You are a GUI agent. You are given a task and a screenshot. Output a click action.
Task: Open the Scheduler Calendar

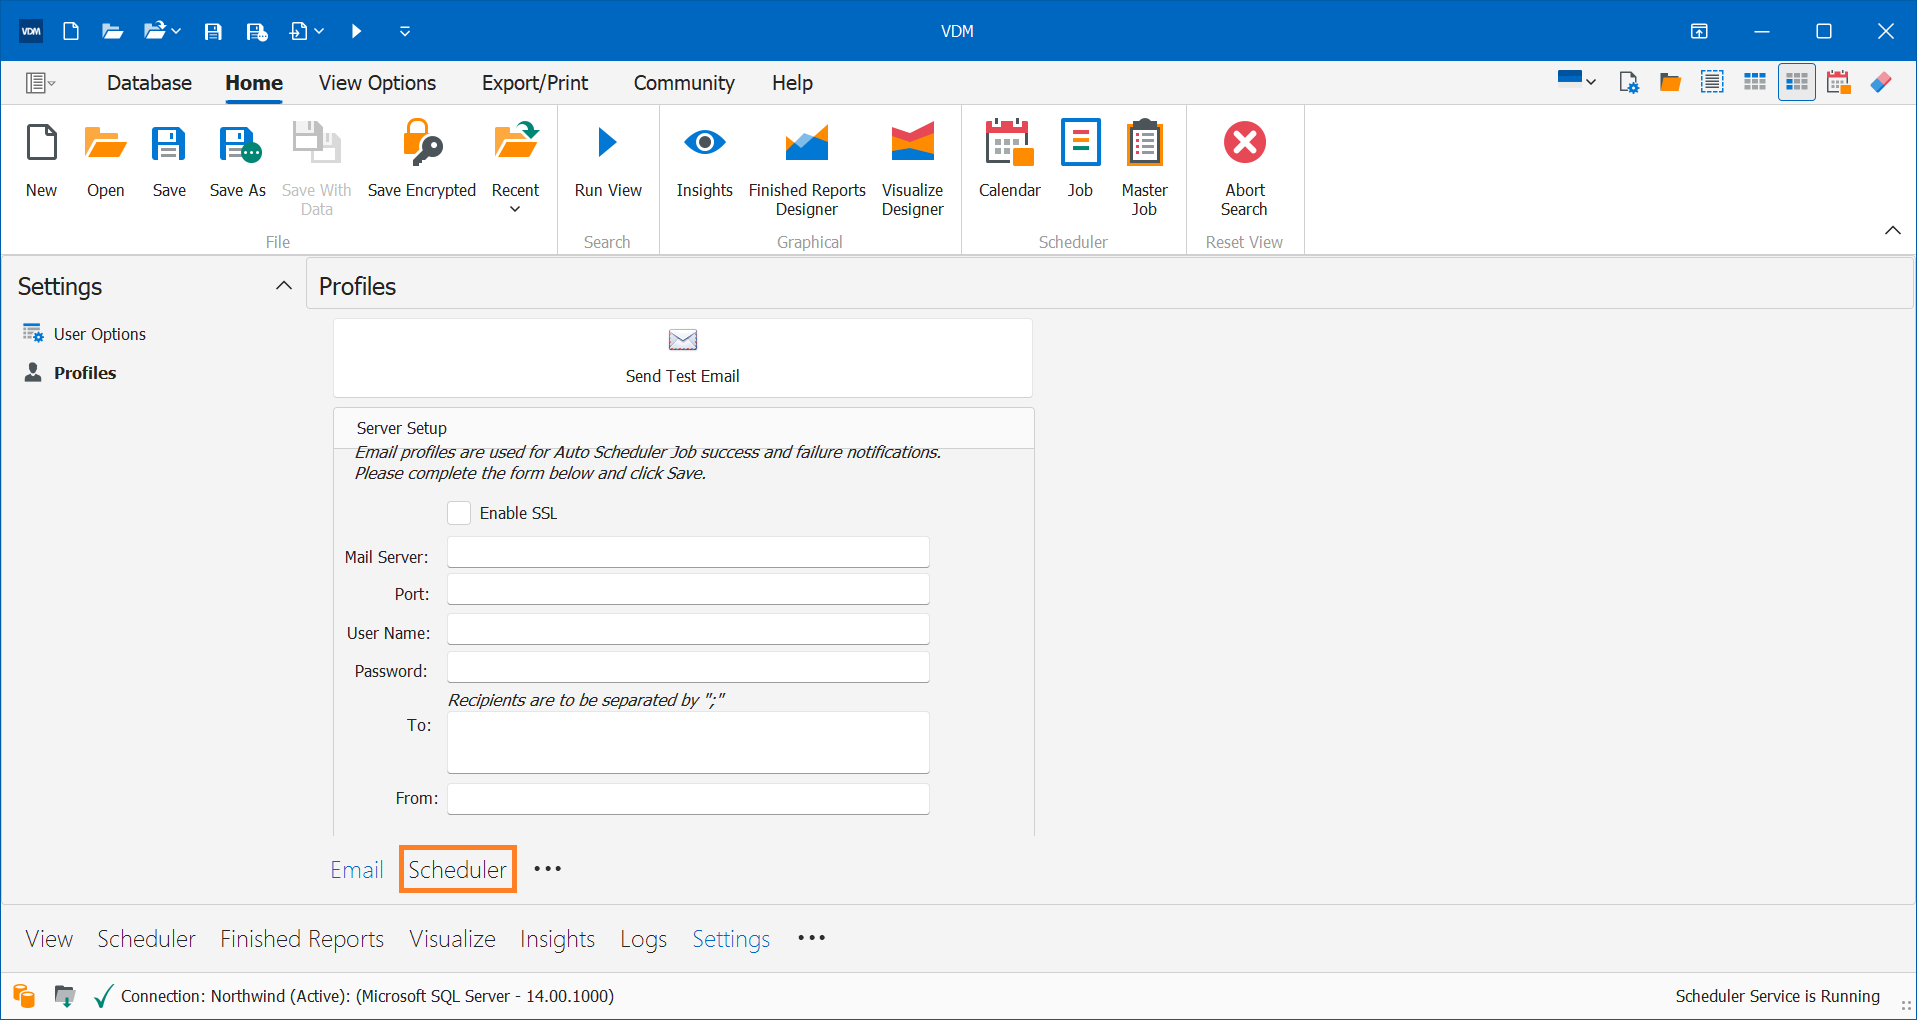[x=1010, y=161]
